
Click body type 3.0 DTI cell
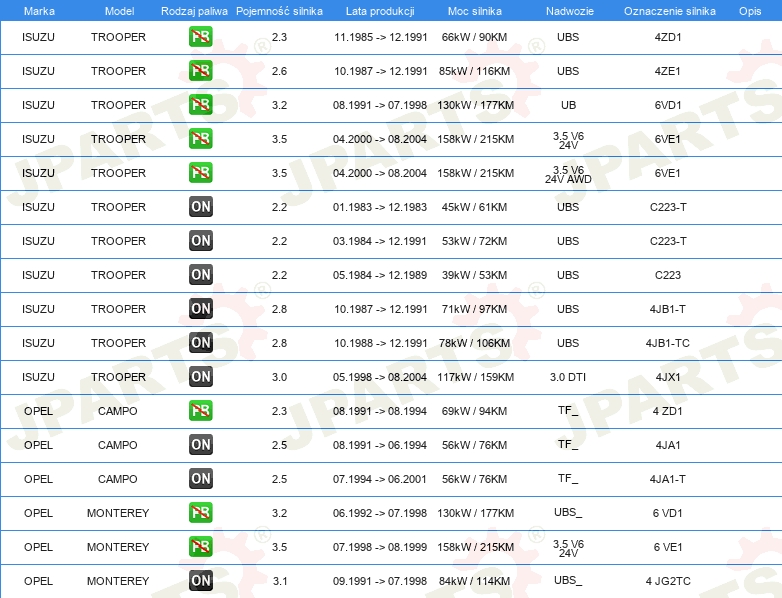[x=568, y=377]
